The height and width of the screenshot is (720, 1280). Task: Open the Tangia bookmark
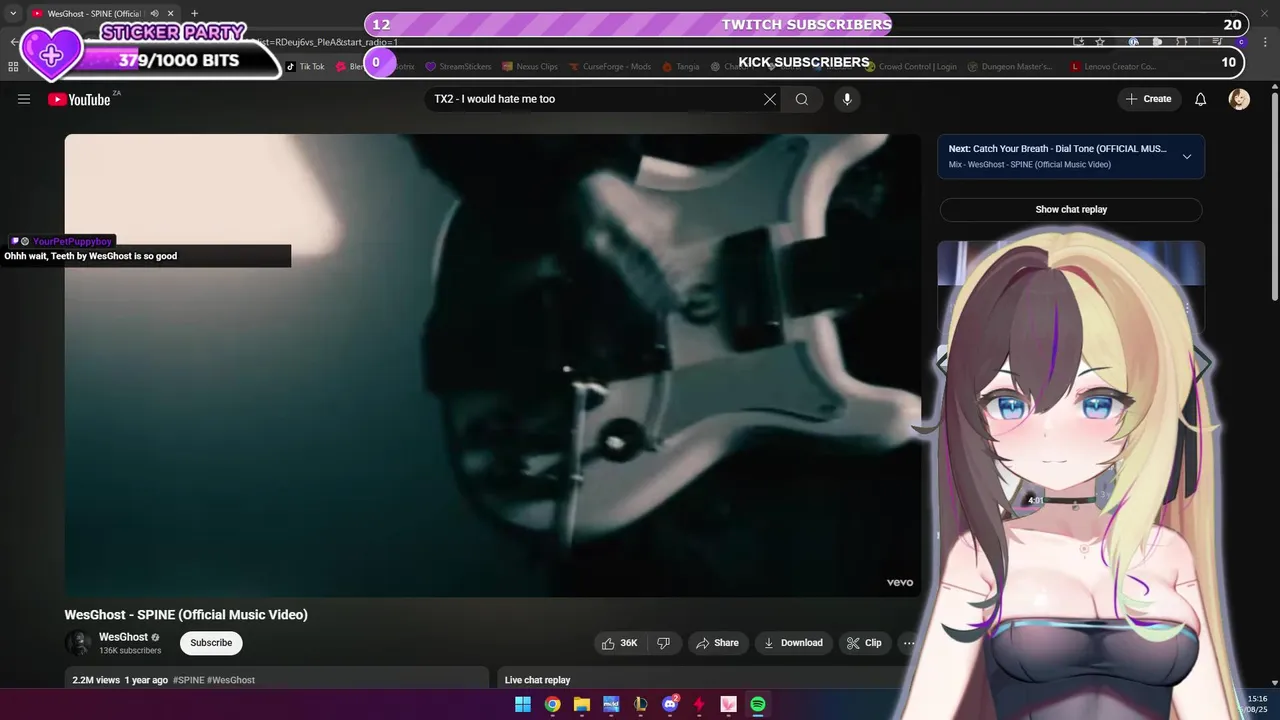point(681,67)
